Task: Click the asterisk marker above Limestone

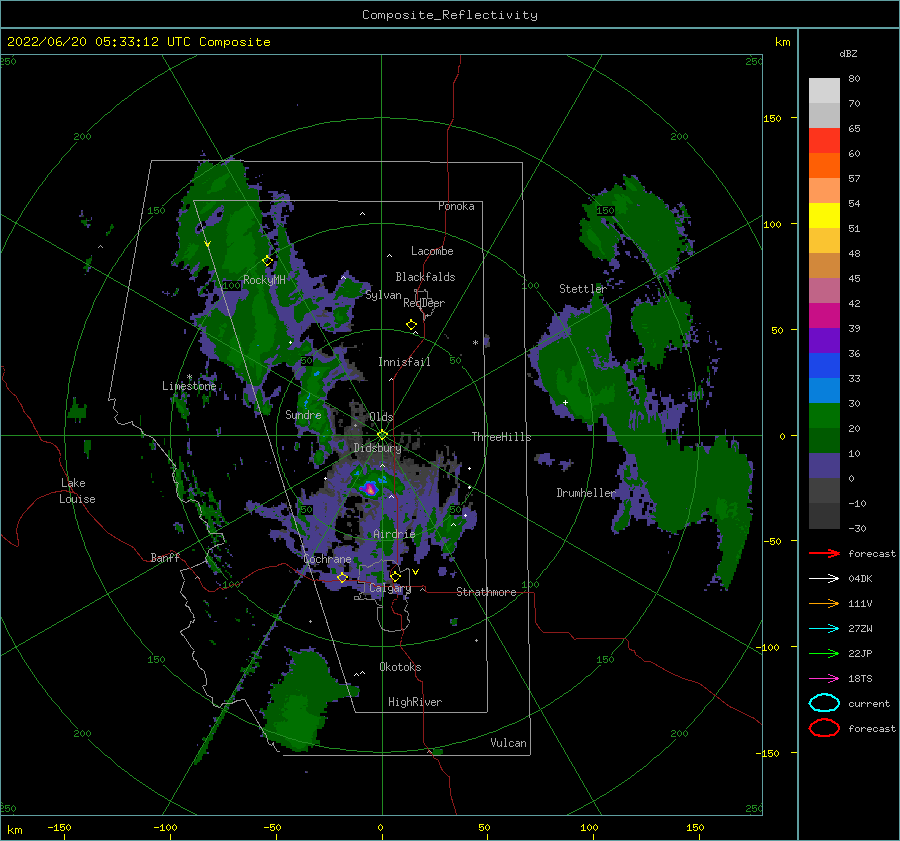Action: pyautogui.click(x=189, y=377)
